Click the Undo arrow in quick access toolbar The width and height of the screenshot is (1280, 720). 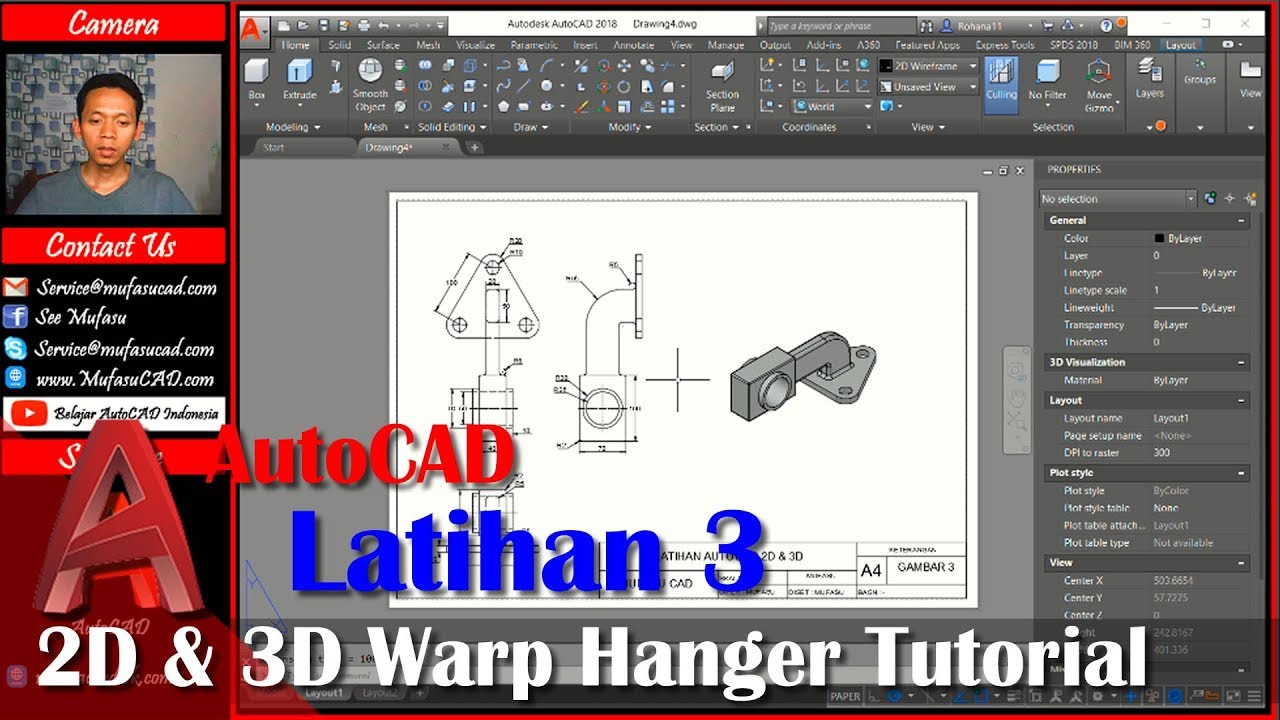[x=384, y=25]
